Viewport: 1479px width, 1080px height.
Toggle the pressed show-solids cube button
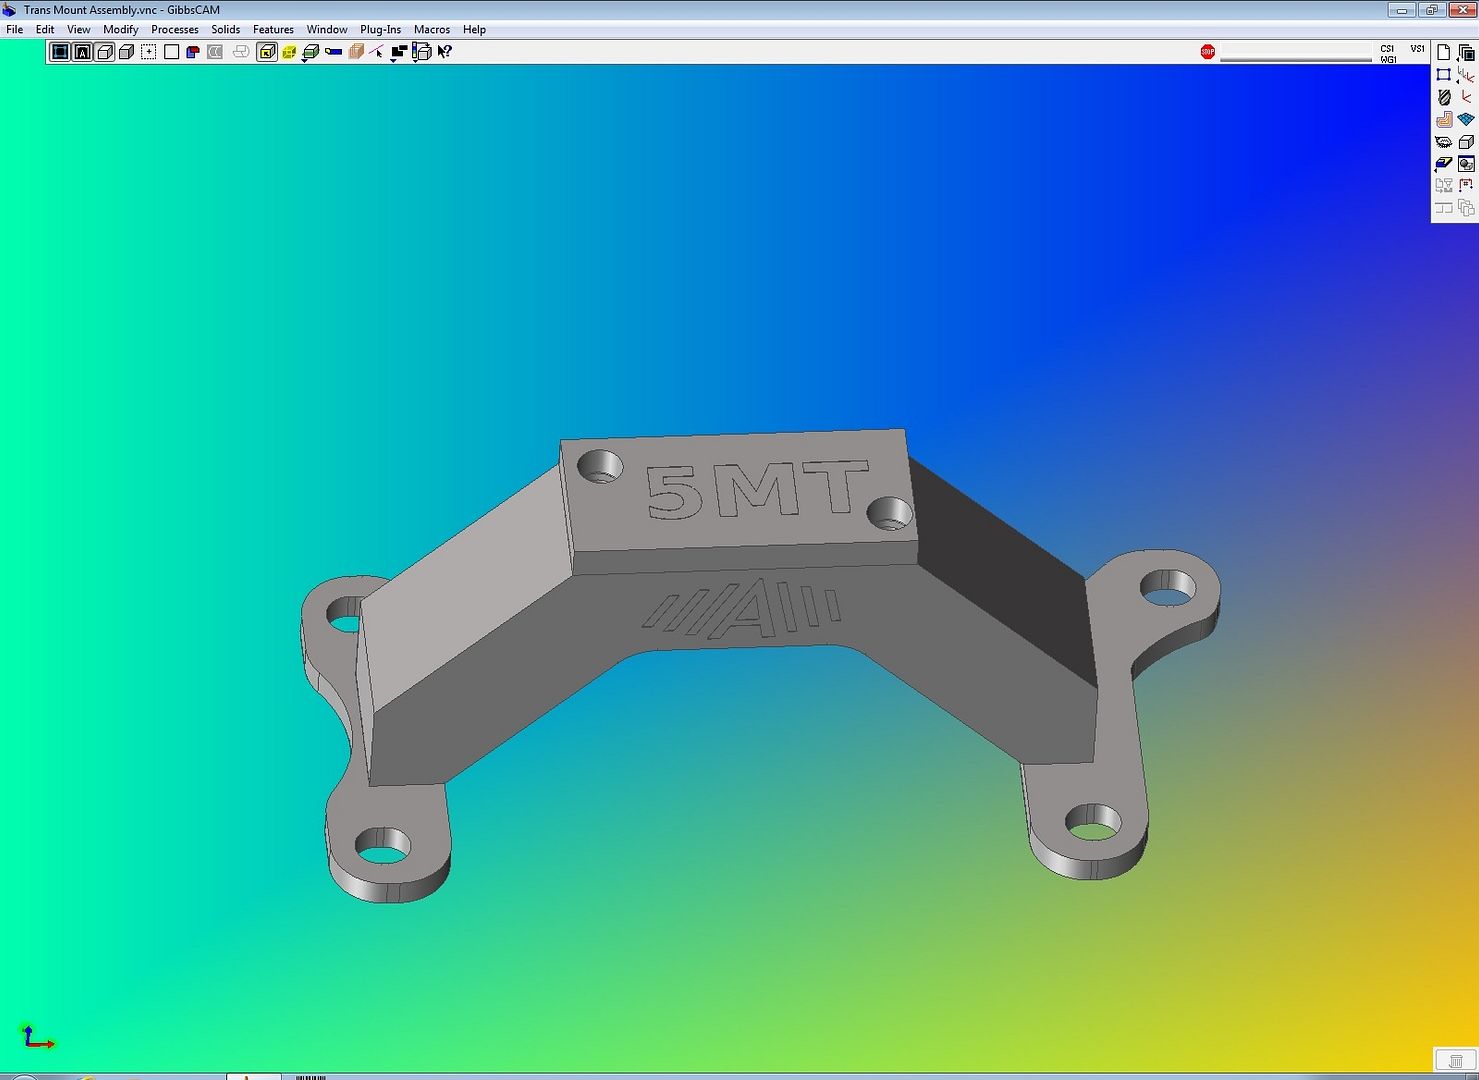click(x=104, y=52)
